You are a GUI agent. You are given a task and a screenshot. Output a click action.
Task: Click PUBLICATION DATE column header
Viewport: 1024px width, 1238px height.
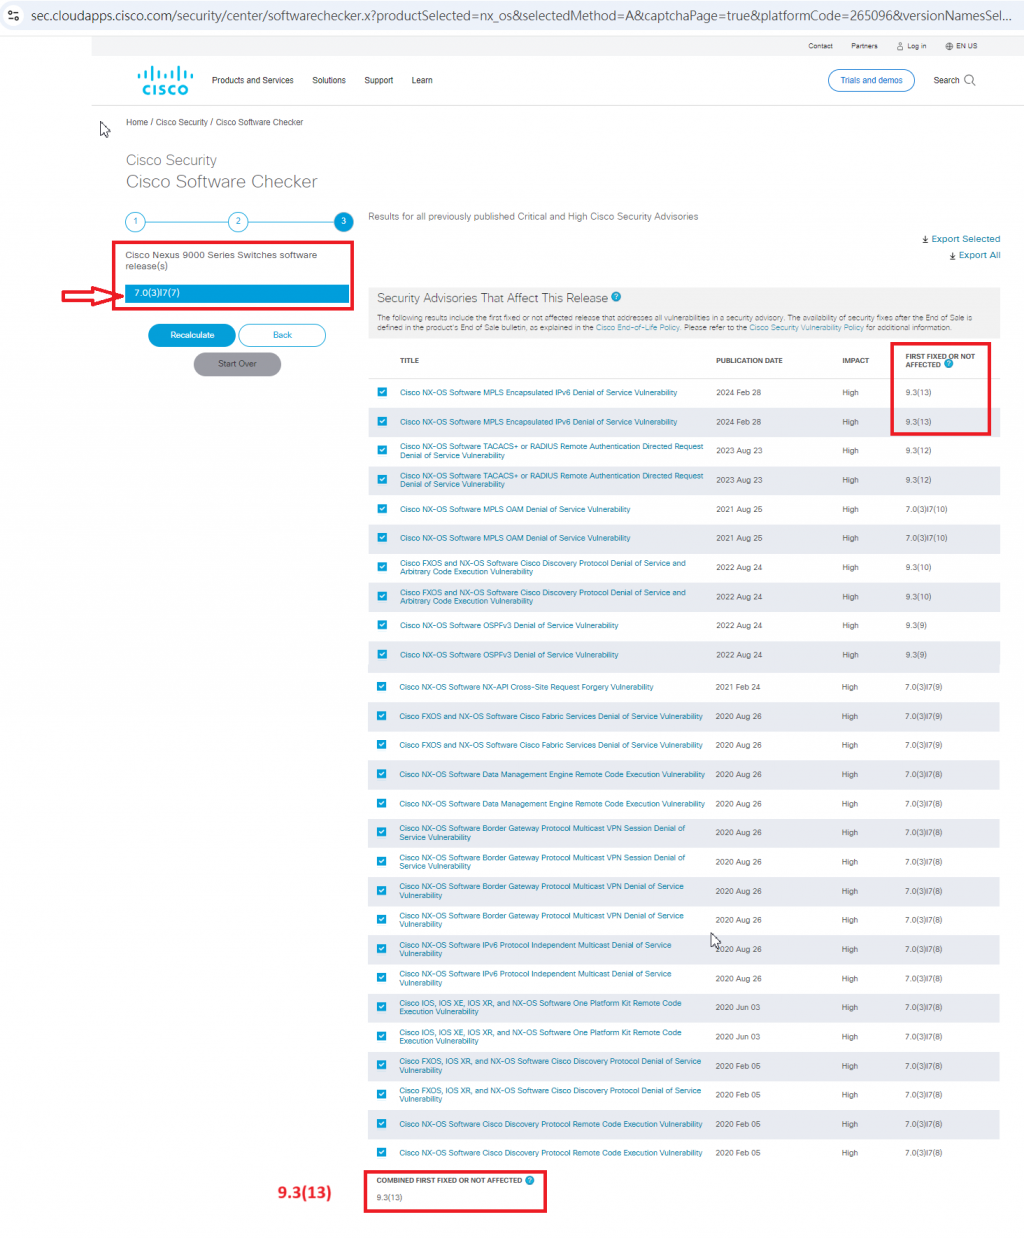click(x=749, y=360)
